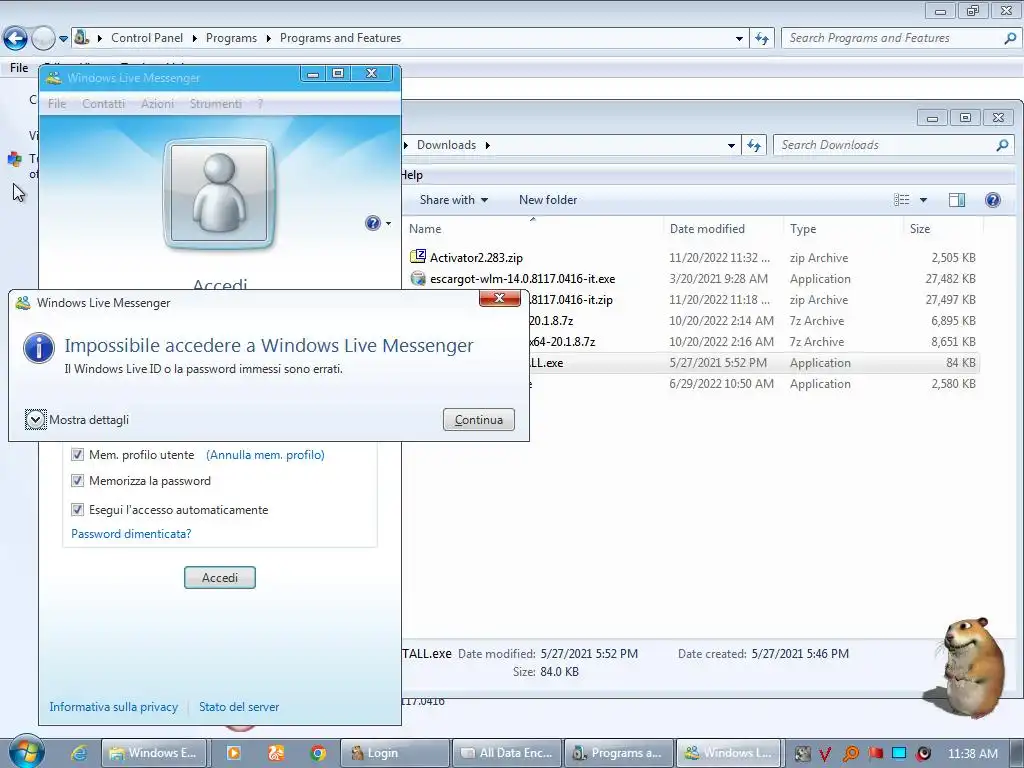
Task: Switch to the Login taskbar window
Action: (394, 753)
